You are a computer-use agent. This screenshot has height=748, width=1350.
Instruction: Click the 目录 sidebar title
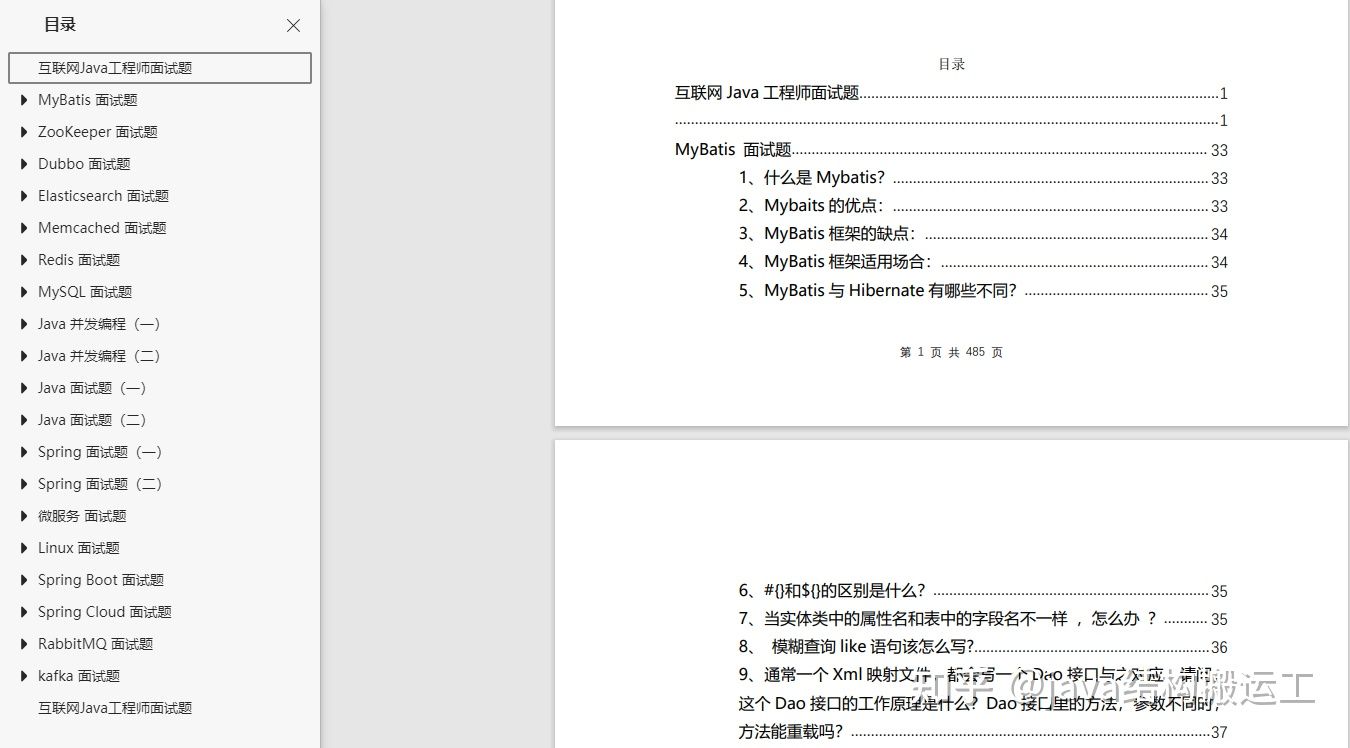[x=60, y=25]
